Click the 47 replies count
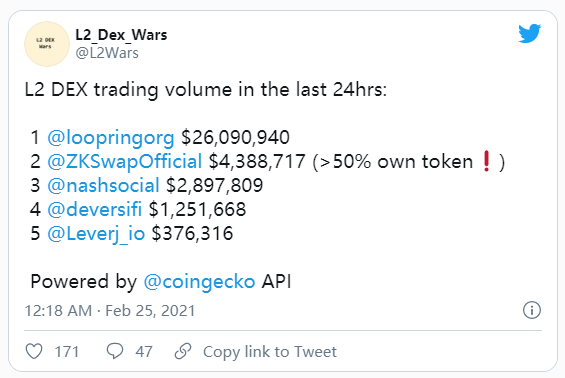 [144, 352]
